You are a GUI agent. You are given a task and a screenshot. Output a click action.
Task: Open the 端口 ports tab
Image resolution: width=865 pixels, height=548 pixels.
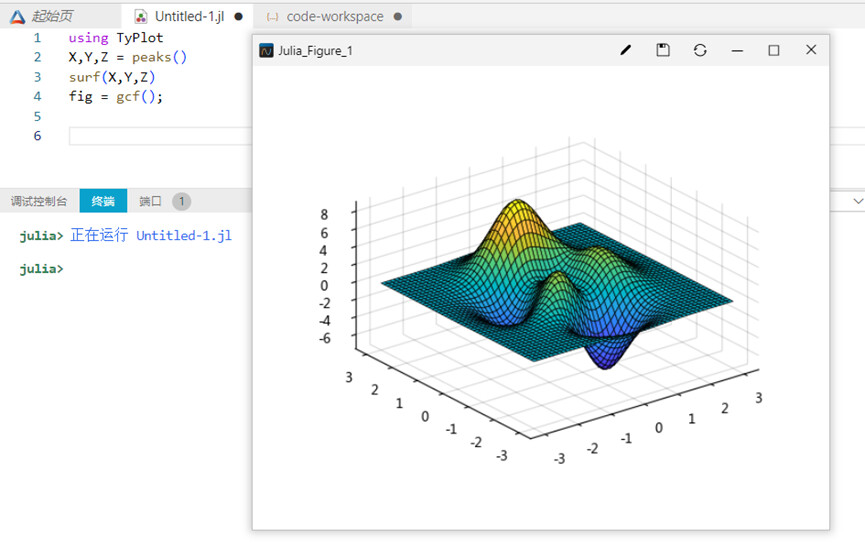pyautogui.click(x=150, y=201)
